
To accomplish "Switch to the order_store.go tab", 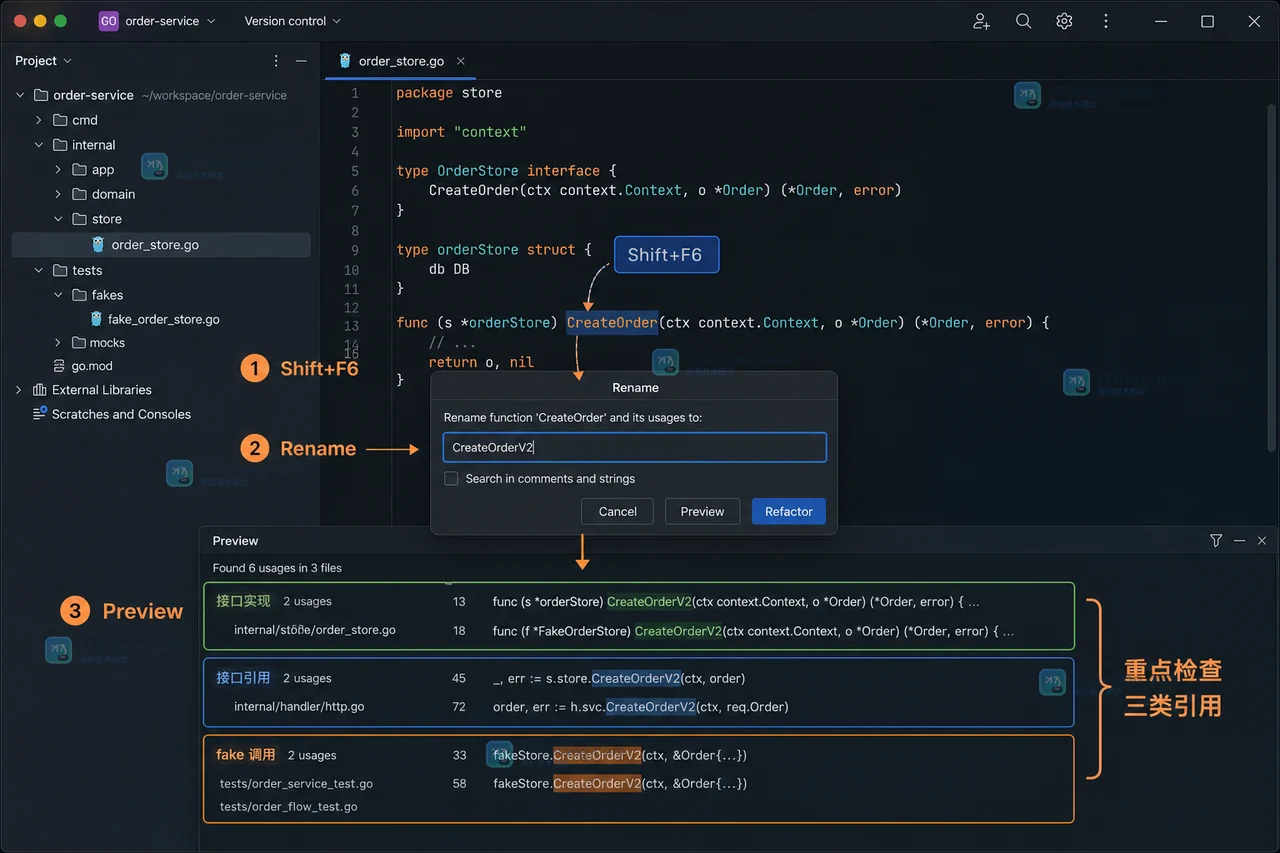I will click(x=401, y=61).
